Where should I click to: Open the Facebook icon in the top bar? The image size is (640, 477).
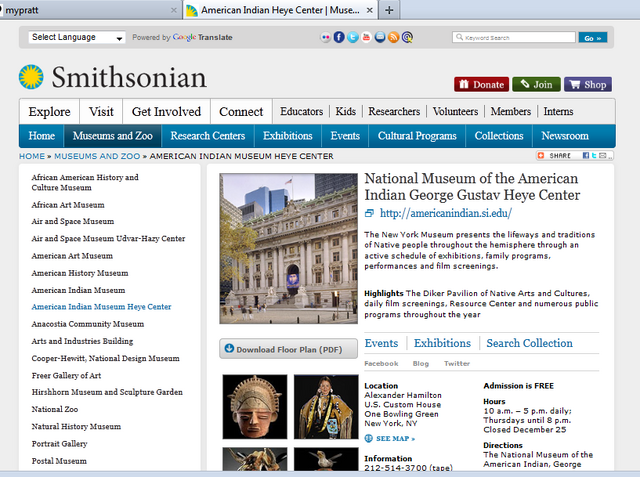pos(339,37)
